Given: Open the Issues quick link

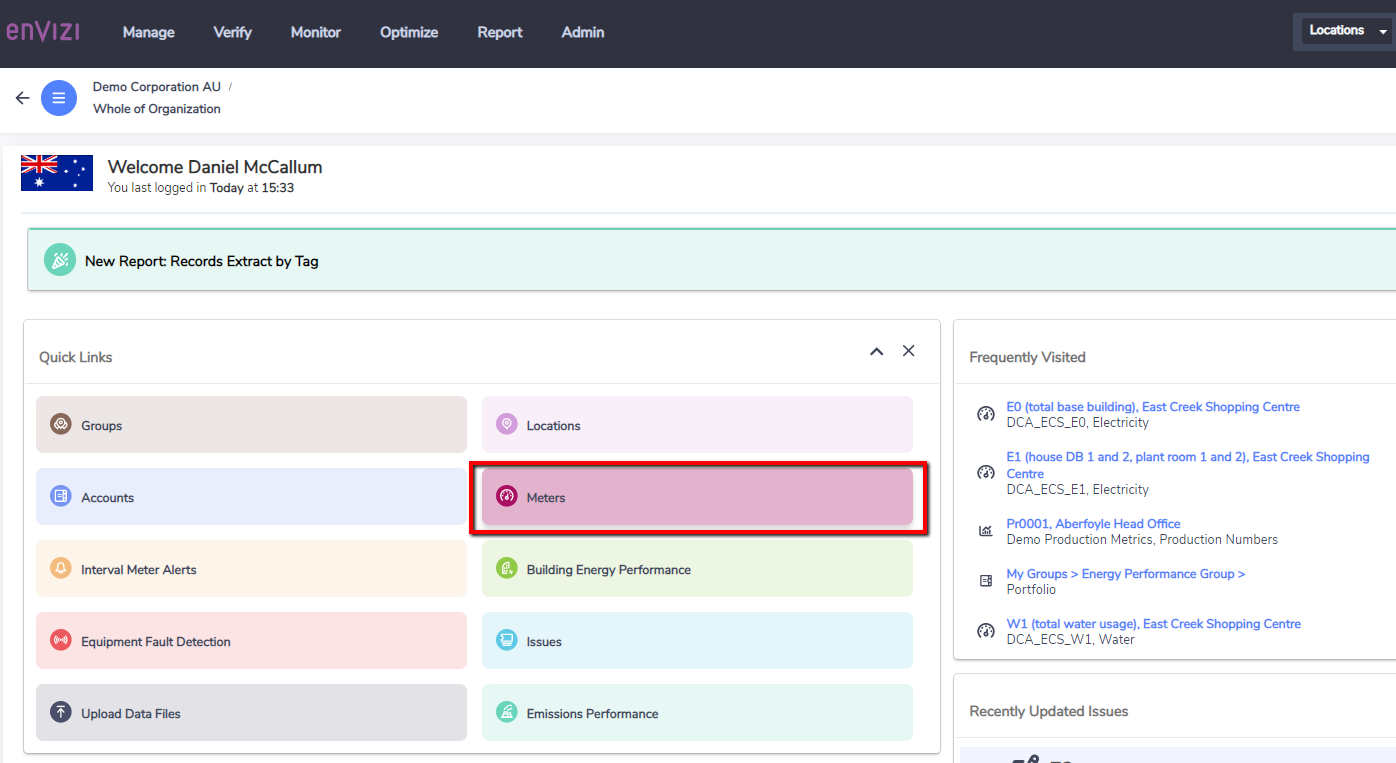Looking at the screenshot, I should [x=697, y=641].
